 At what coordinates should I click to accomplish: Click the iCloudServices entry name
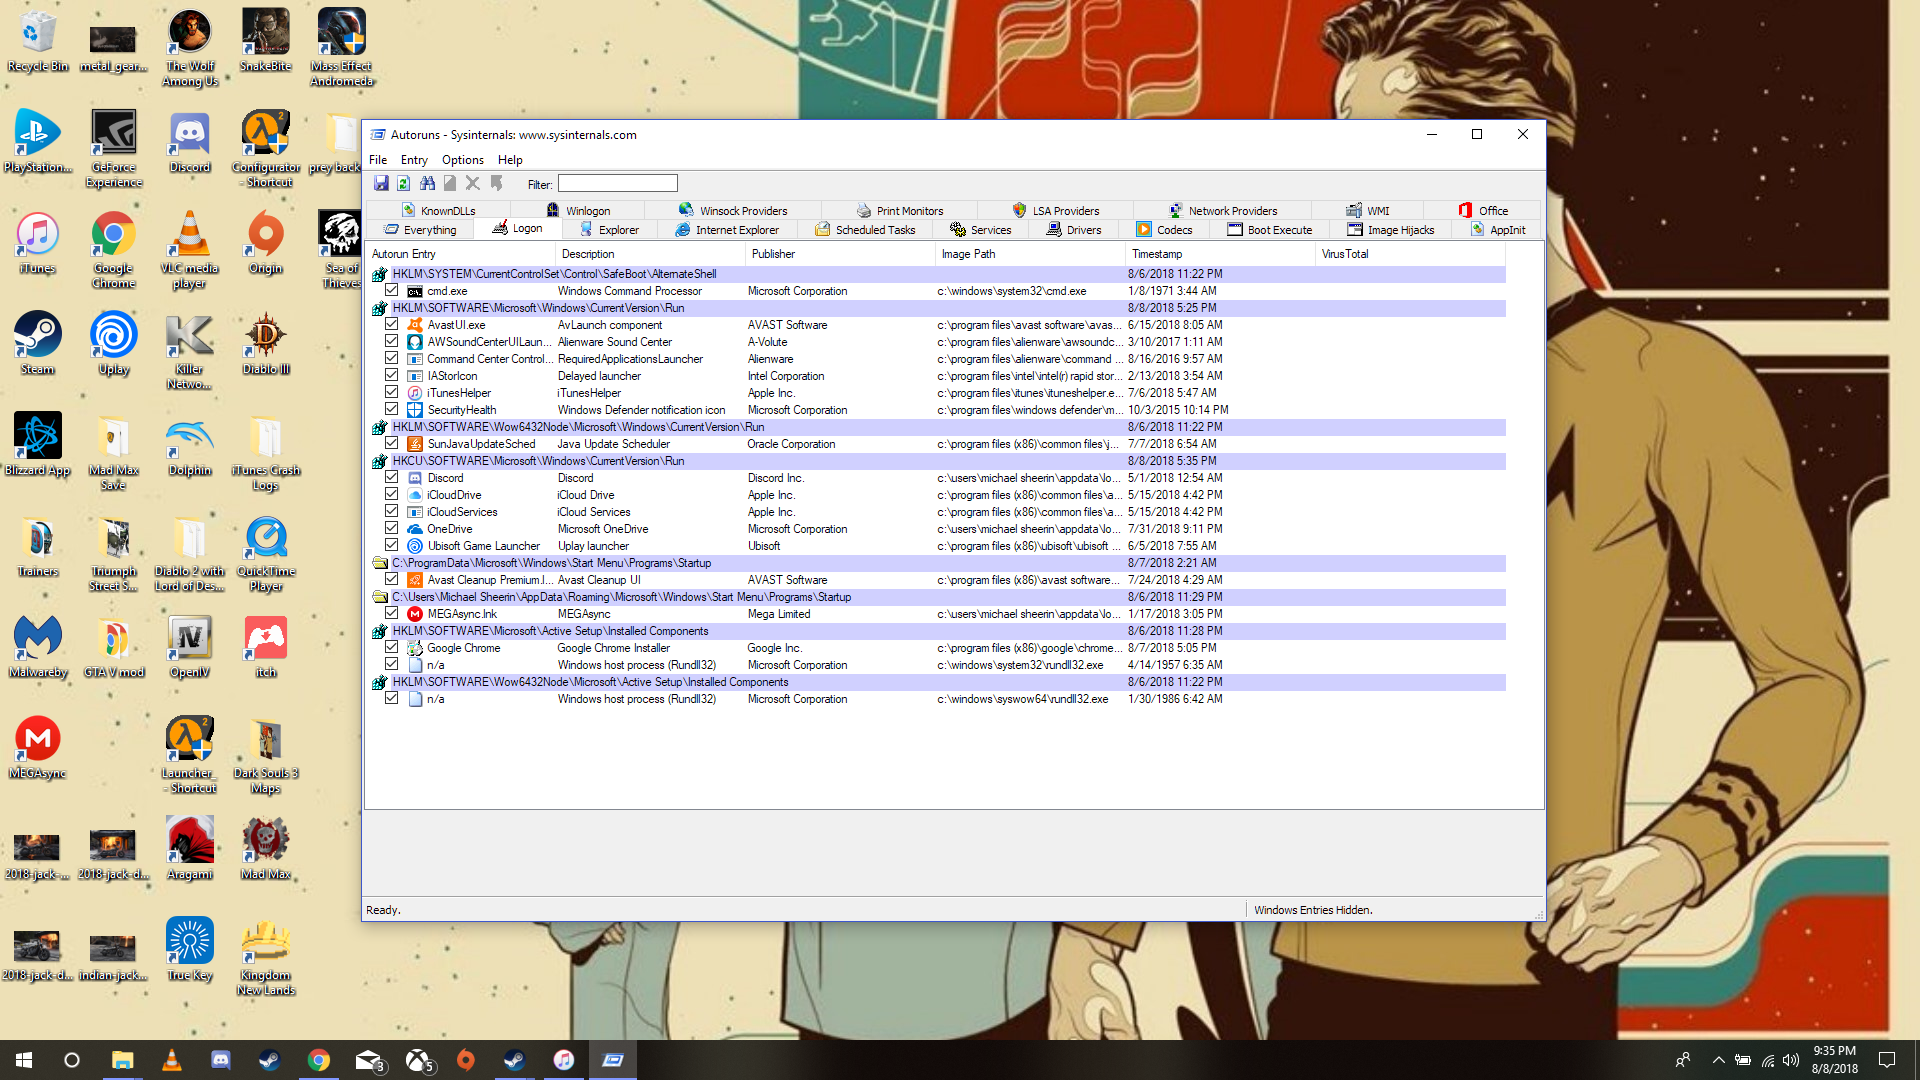[462, 512]
